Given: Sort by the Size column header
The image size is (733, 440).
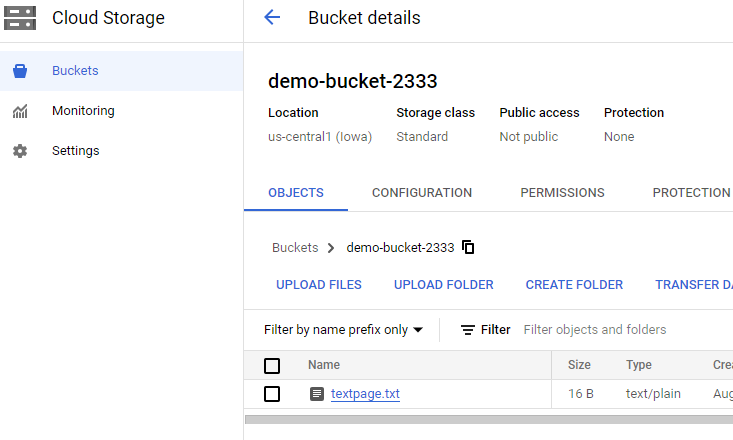Looking at the screenshot, I should (579, 365).
